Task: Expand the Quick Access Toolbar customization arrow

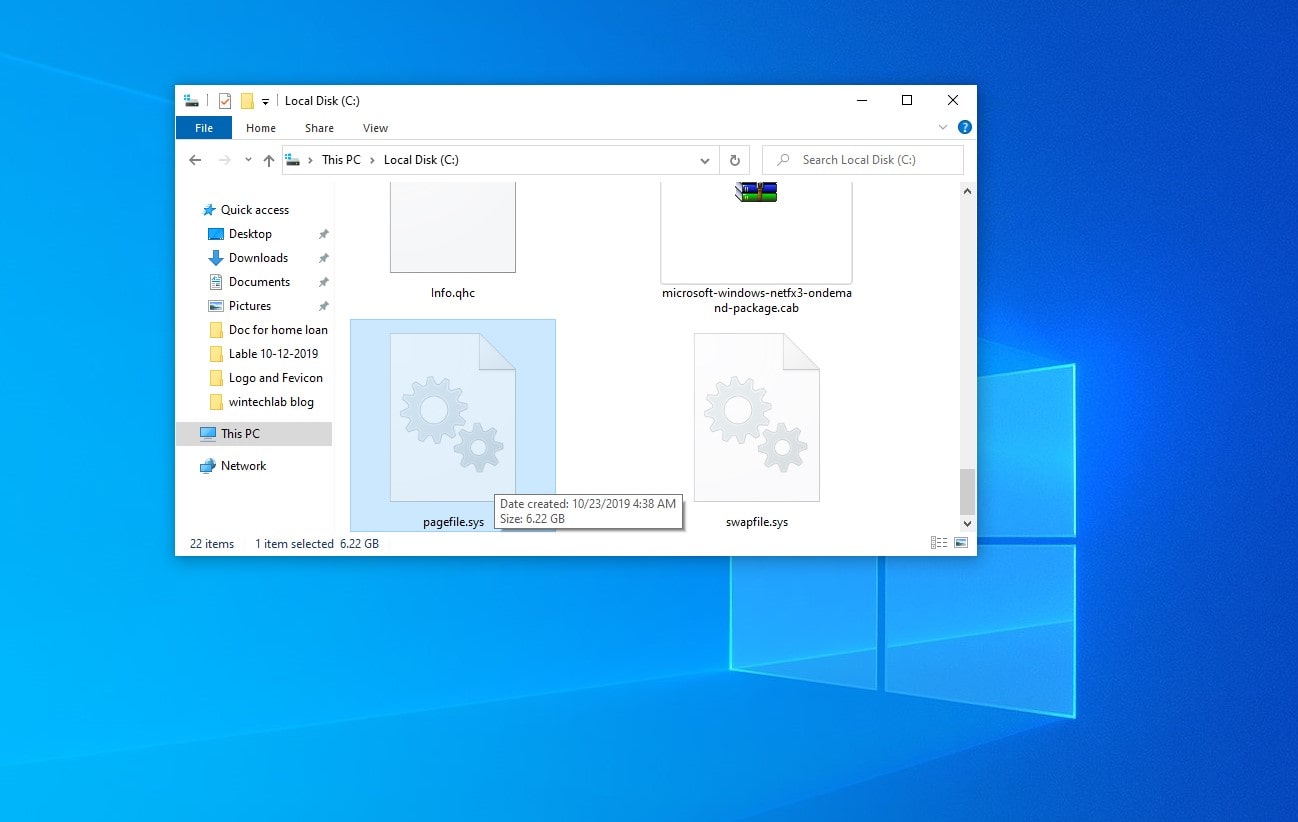Action: tap(265, 101)
